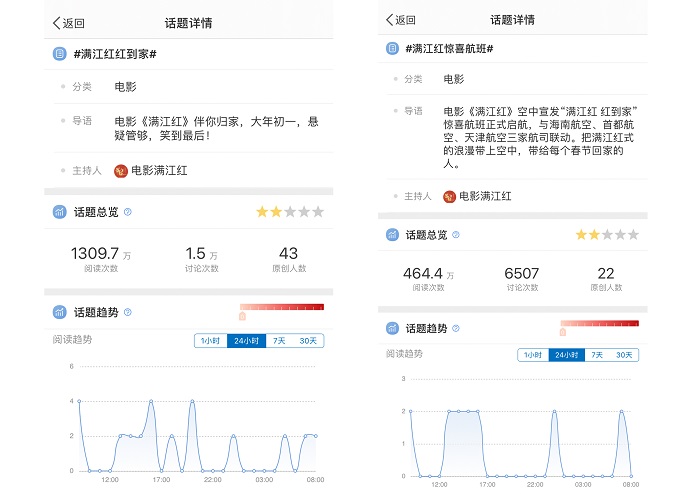Open host name 电影满江红 in right panel
The width and height of the screenshot is (700, 494).
(x=485, y=196)
